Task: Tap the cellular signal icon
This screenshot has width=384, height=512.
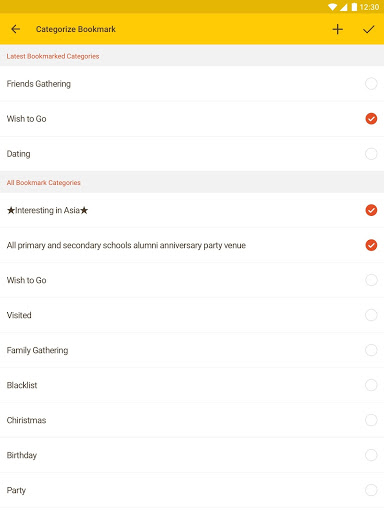Action: pos(343,7)
